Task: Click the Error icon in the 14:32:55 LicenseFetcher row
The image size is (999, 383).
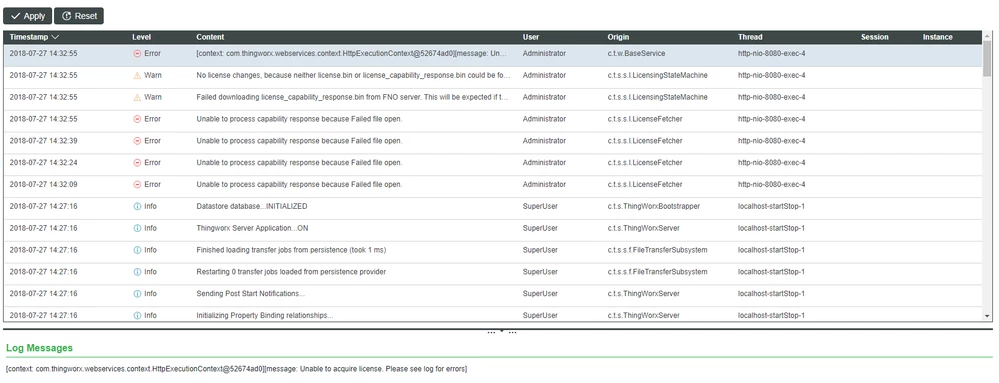Action: [x=137, y=119]
